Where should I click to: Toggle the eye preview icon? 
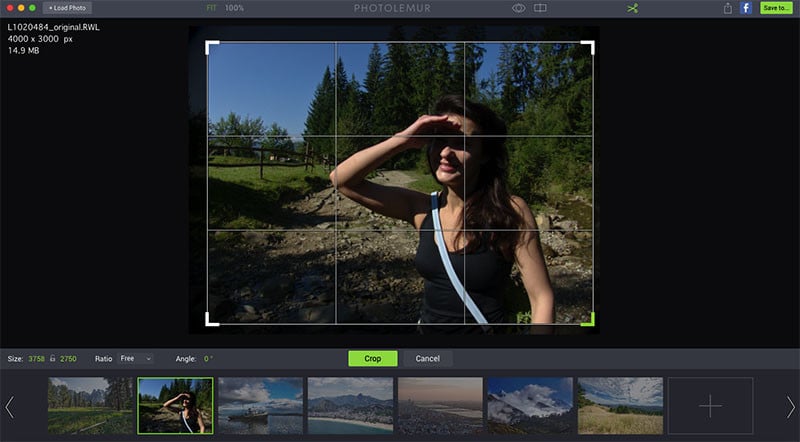(518, 8)
